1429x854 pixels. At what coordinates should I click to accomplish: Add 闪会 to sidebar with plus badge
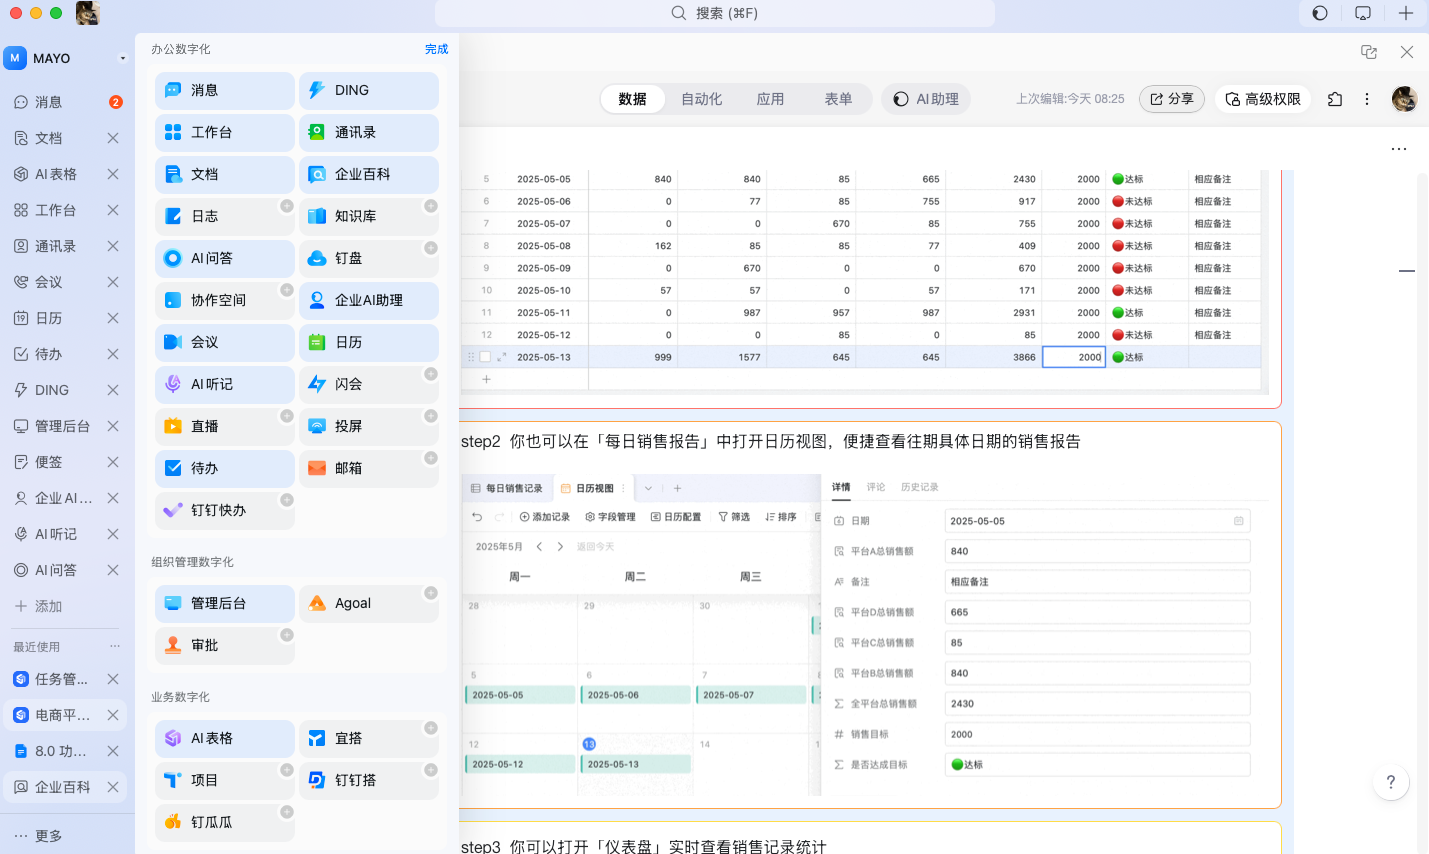coord(431,374)
